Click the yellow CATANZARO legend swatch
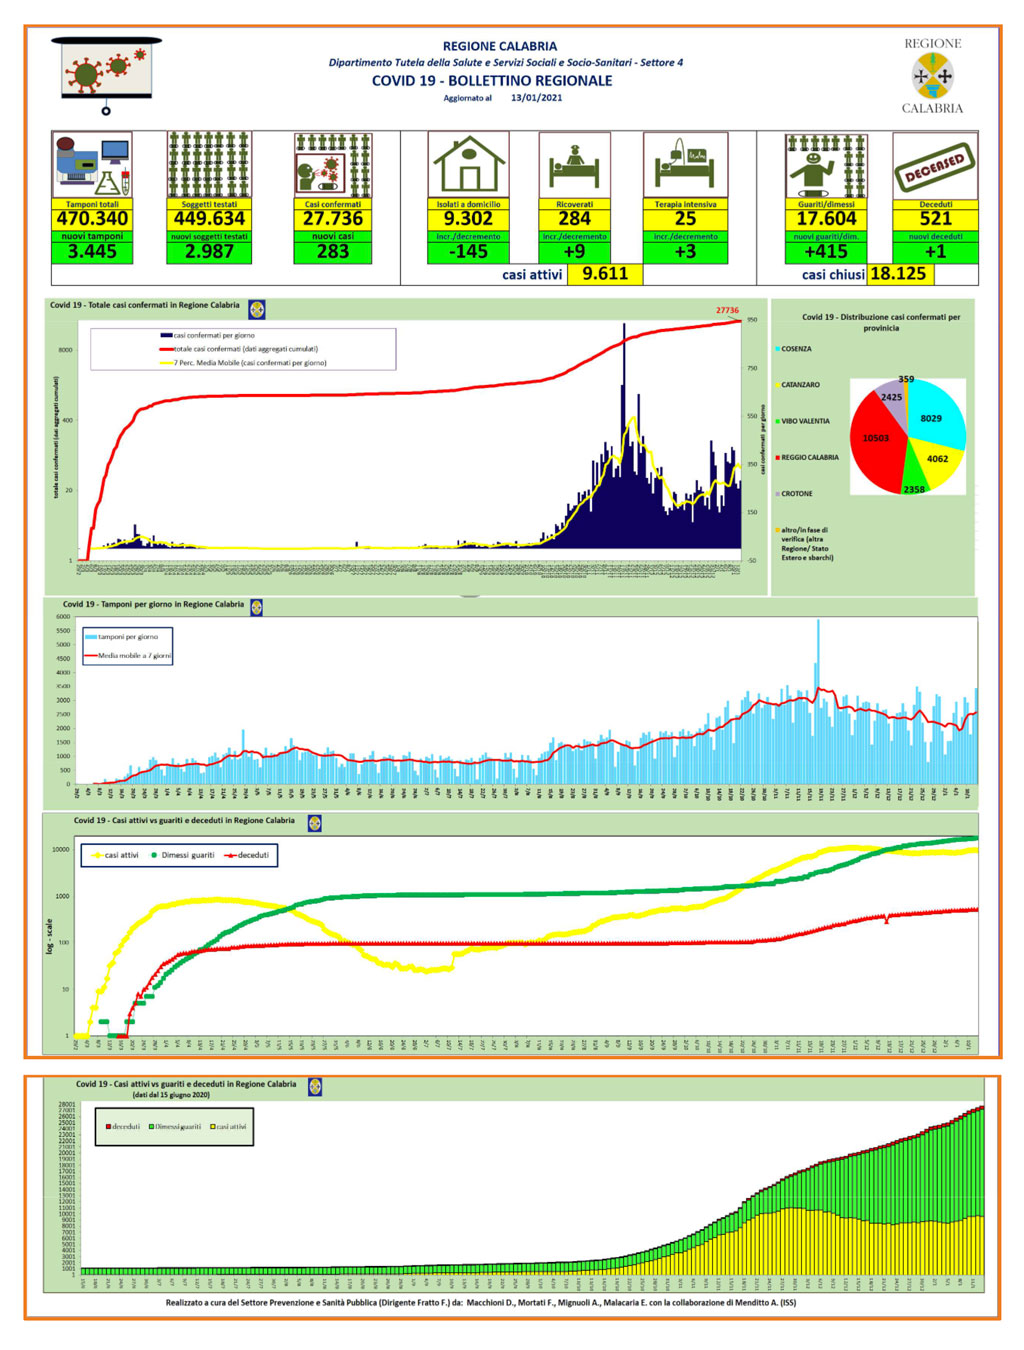This screenshot has height=1350, width=1024. click(777, 385)
